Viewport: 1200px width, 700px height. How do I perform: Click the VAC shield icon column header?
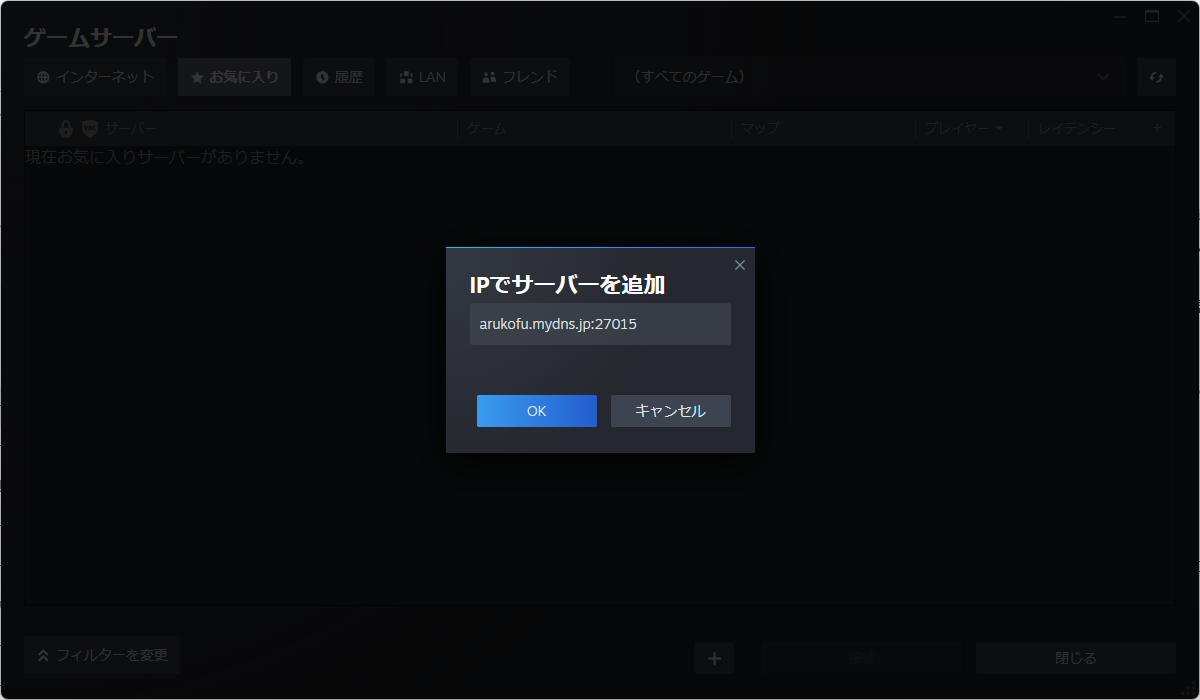[x=90, y=128]
